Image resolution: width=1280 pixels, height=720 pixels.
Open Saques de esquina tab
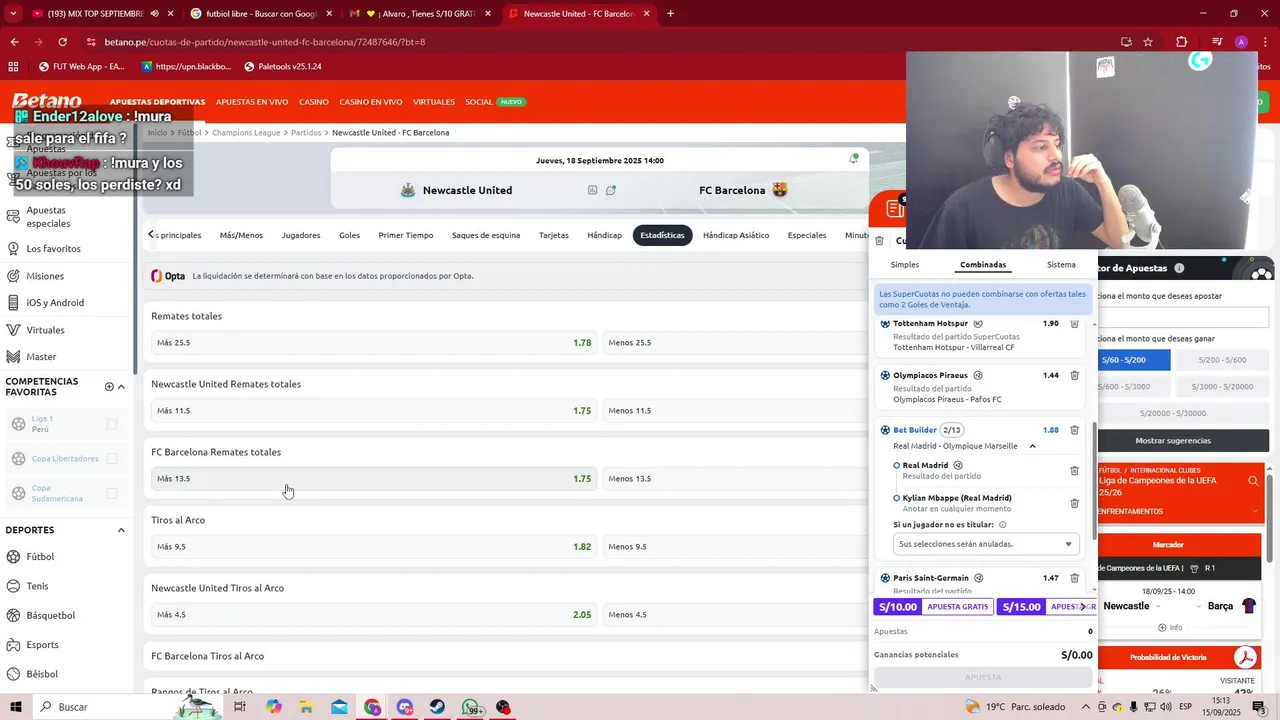click(486, 235)
